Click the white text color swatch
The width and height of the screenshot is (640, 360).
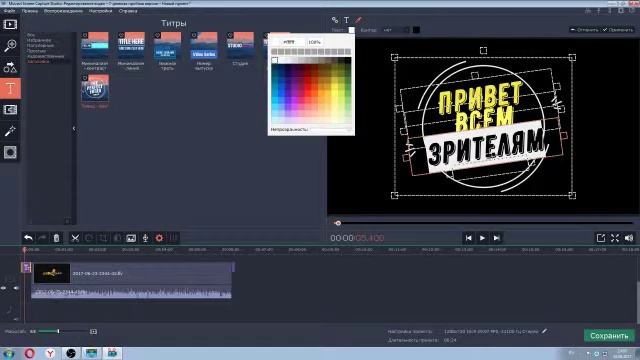[x=351, y=30]
